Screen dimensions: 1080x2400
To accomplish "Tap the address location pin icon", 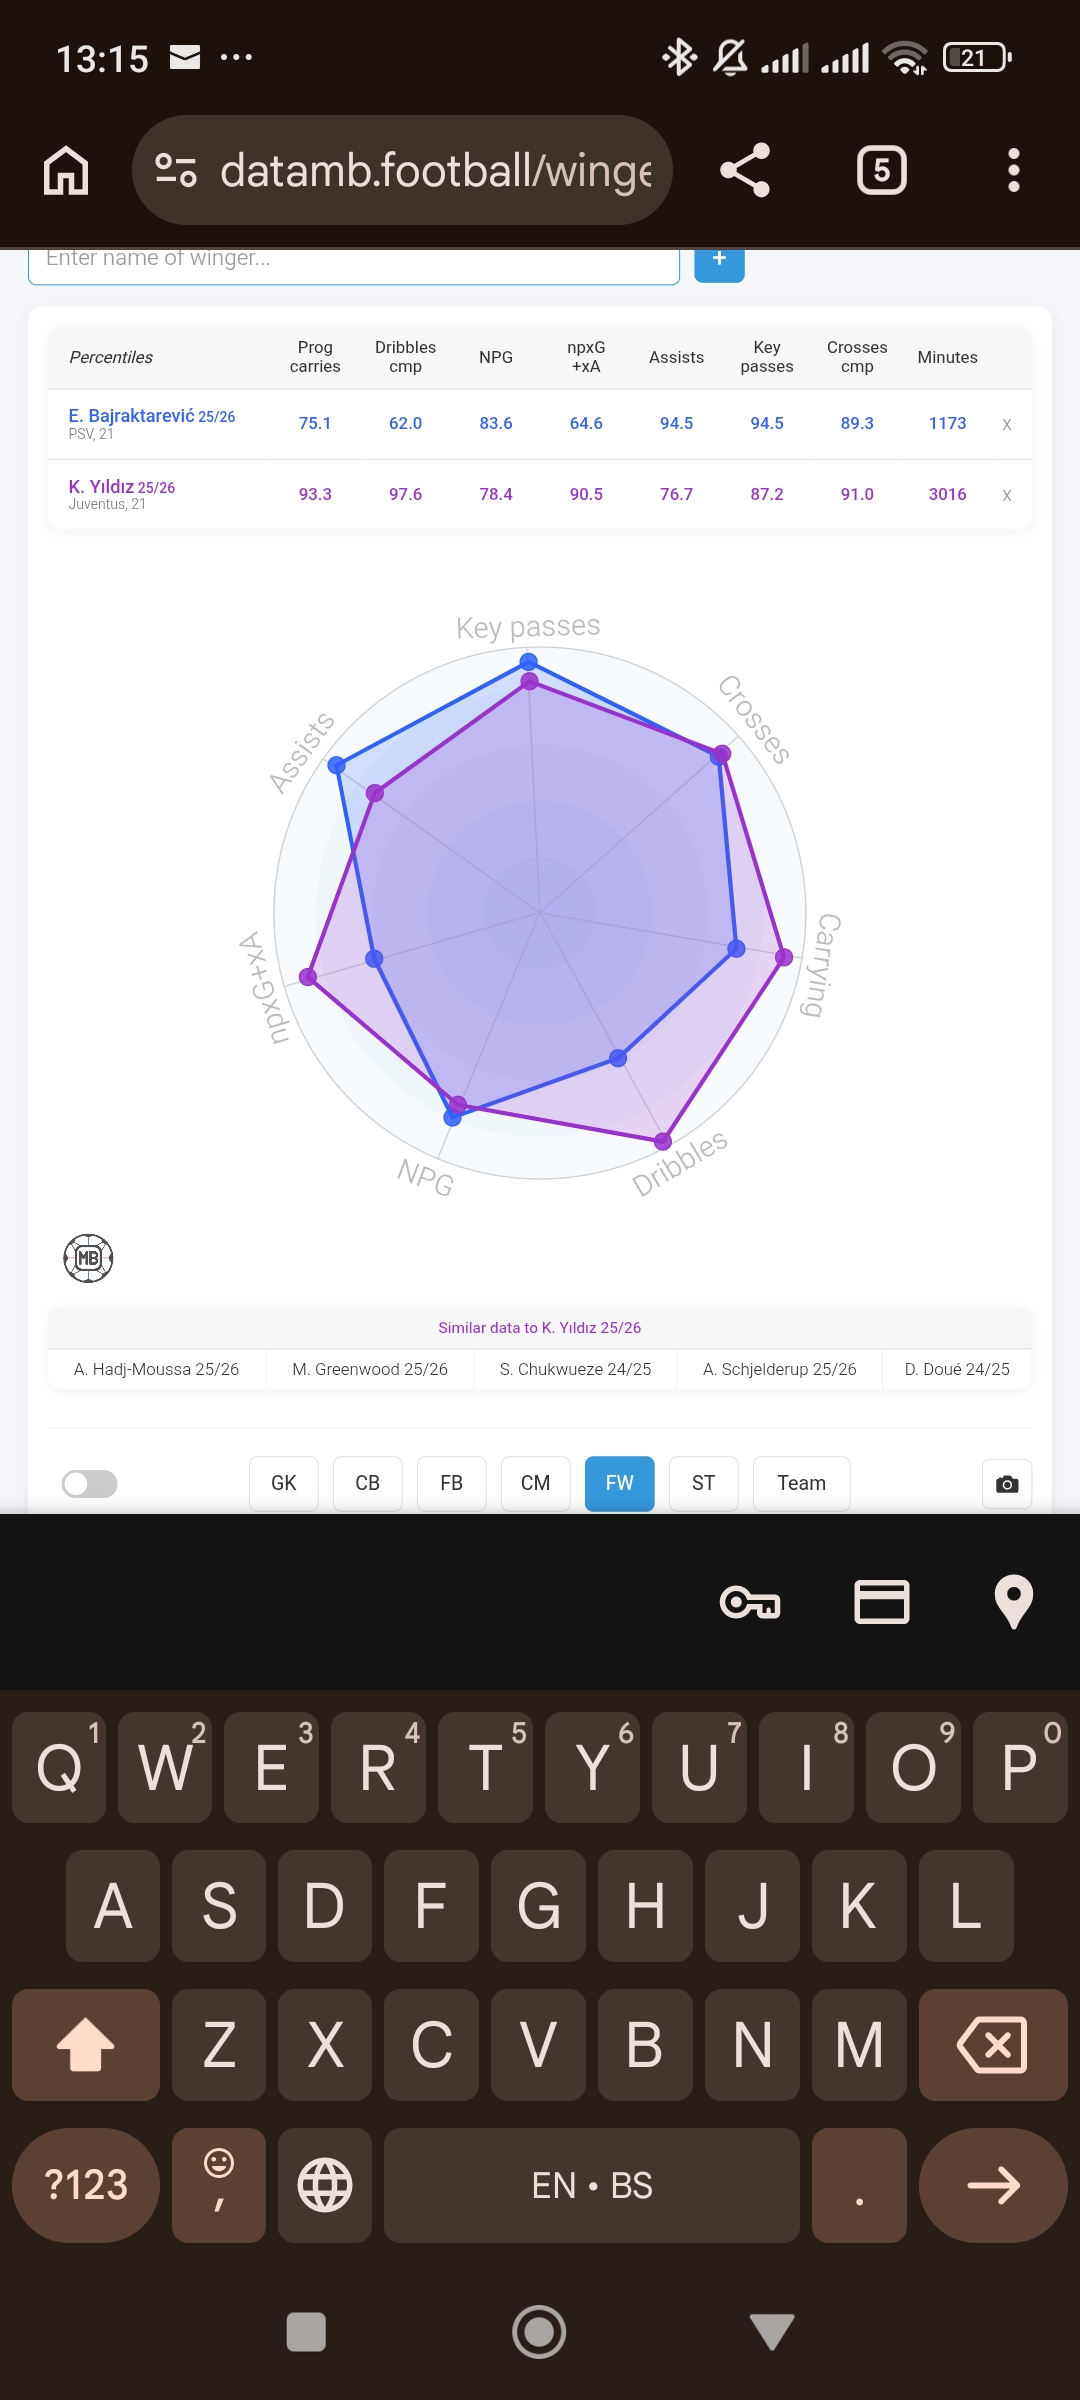I will coord(1013,1602).
